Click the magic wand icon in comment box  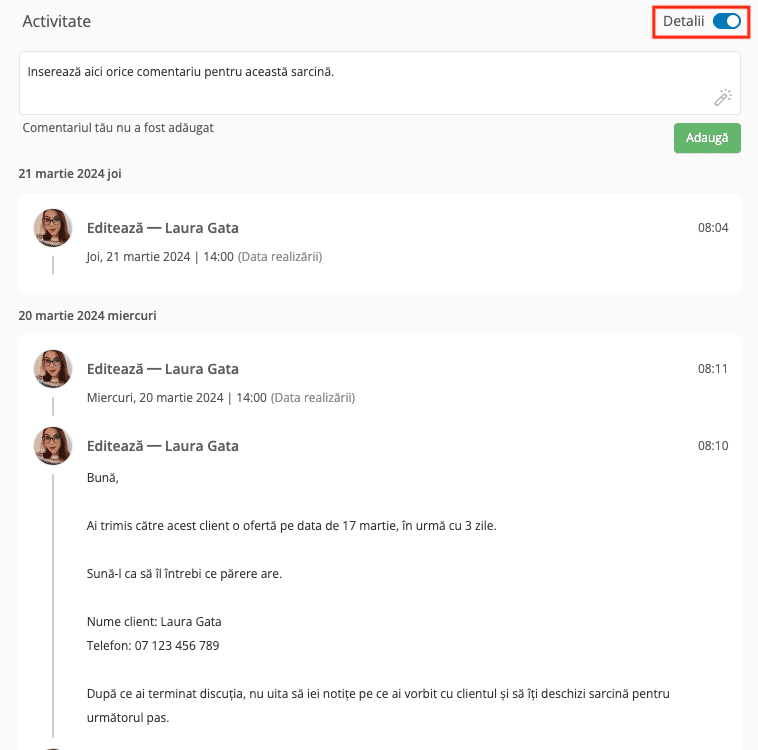[x=723, y=97]
